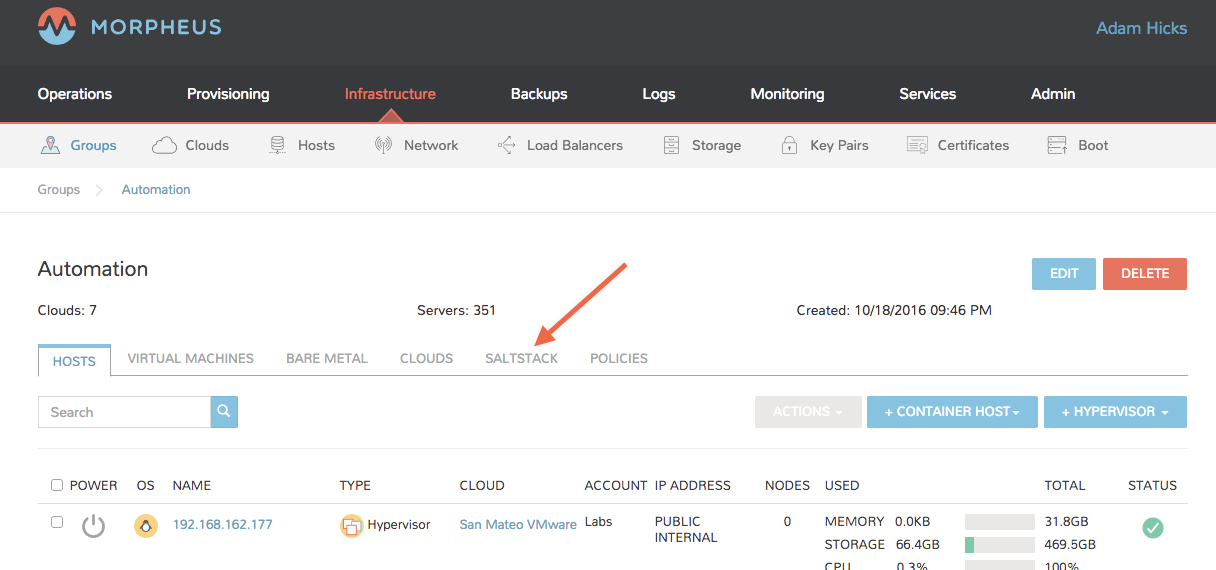Click the Certificates icon
The width and height of the screenshot is (1216, 570).
tap(917, 146)
